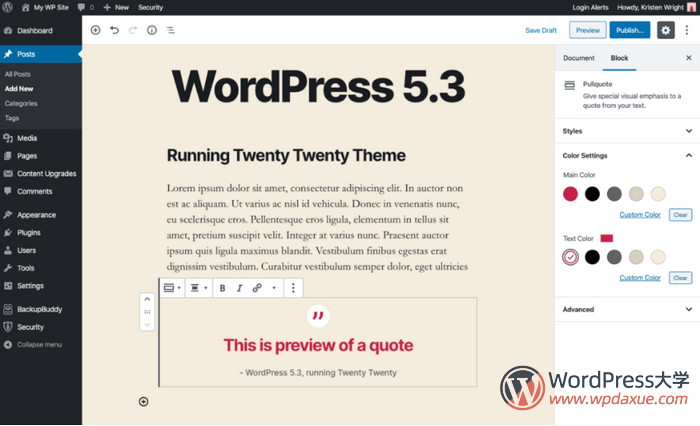The height and width of the screenshot is (426, 700).
Task: Open the New content menu
Action: [116, 7]
